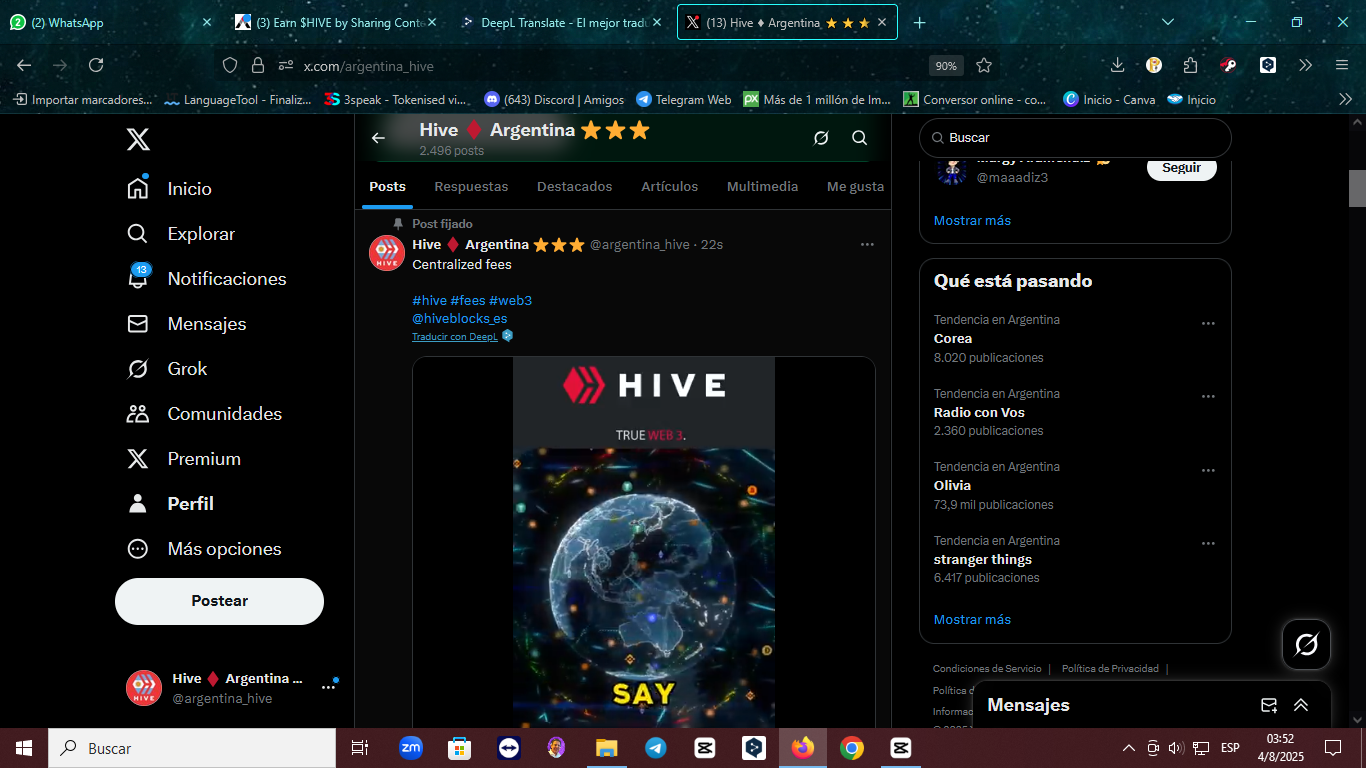Compose new message icon in Mensajes drawer
The image size is (1366, 768).
1269,705
